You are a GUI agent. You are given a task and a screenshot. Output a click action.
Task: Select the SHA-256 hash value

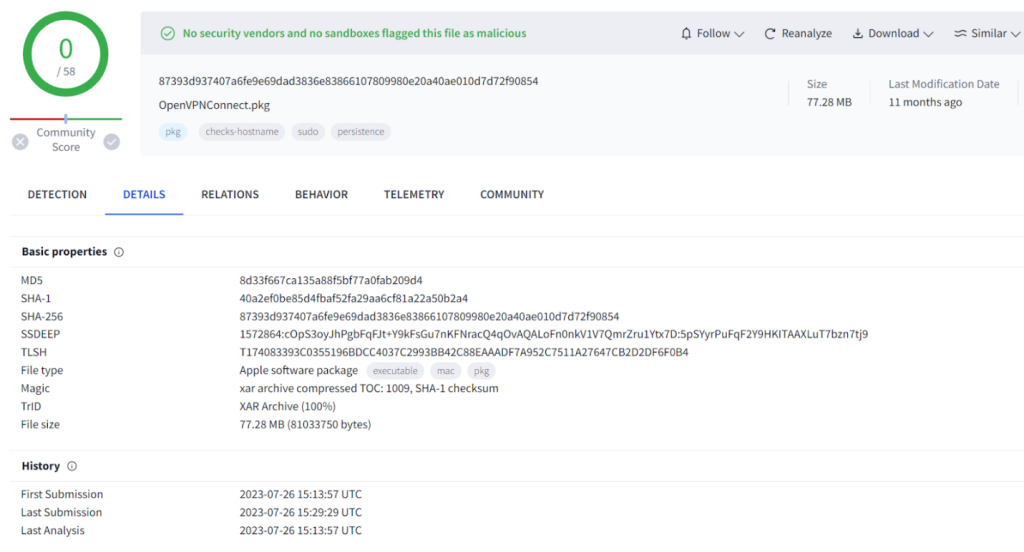point(429,316)
